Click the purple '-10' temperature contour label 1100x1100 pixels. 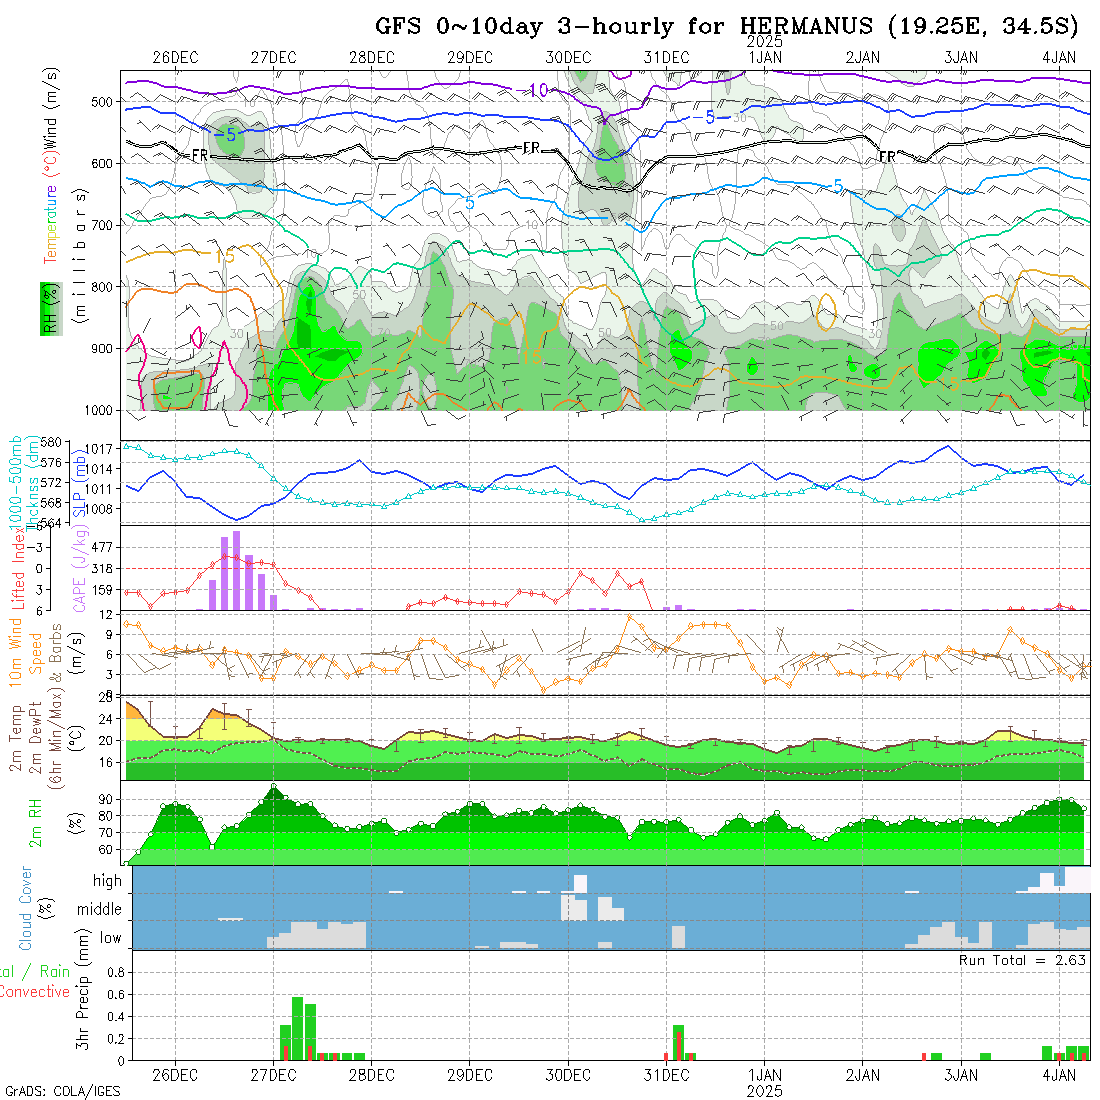[532, 90]
